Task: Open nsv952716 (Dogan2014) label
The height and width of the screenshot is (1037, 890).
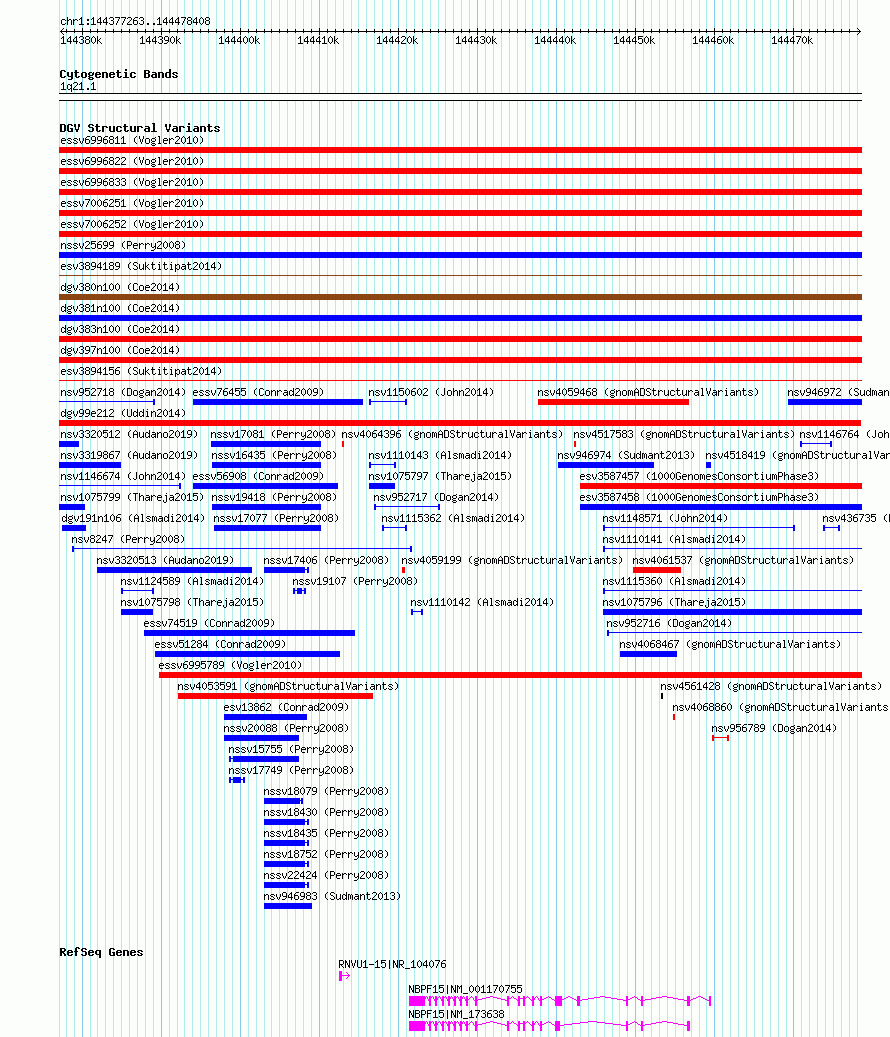Action: pyautogui.click(x=669, y=624)
